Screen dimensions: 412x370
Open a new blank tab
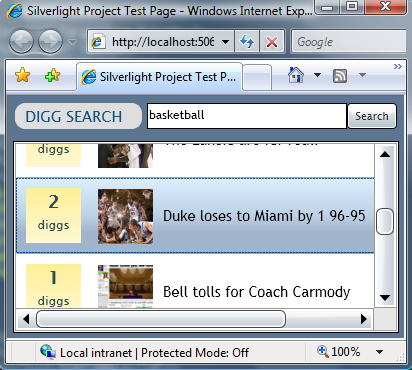[x=257, y=77]
